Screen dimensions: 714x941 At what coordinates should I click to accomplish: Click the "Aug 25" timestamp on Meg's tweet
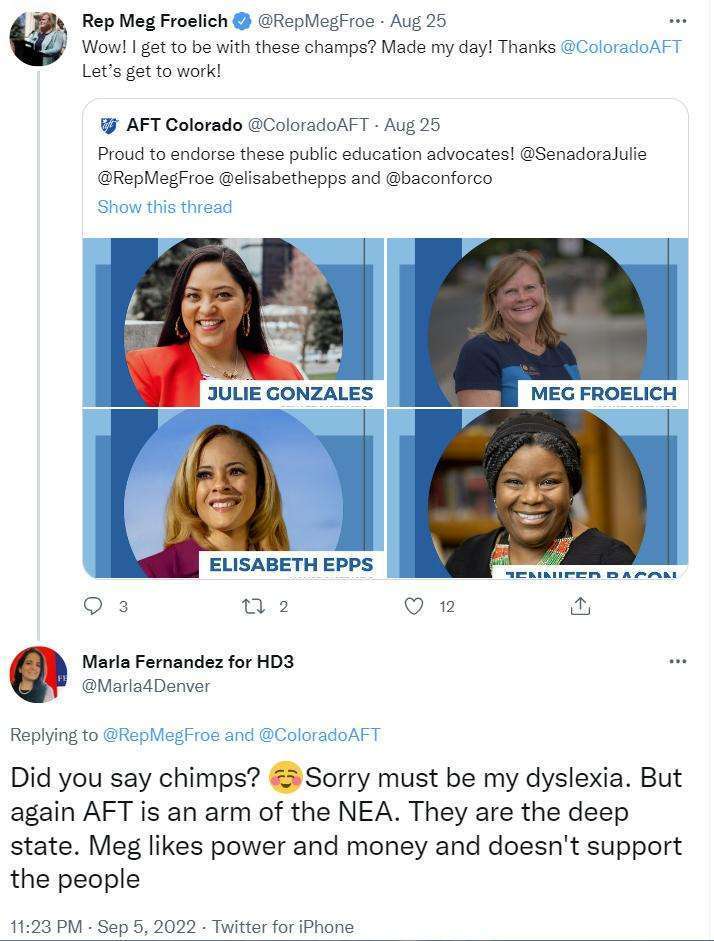[419, 21]
